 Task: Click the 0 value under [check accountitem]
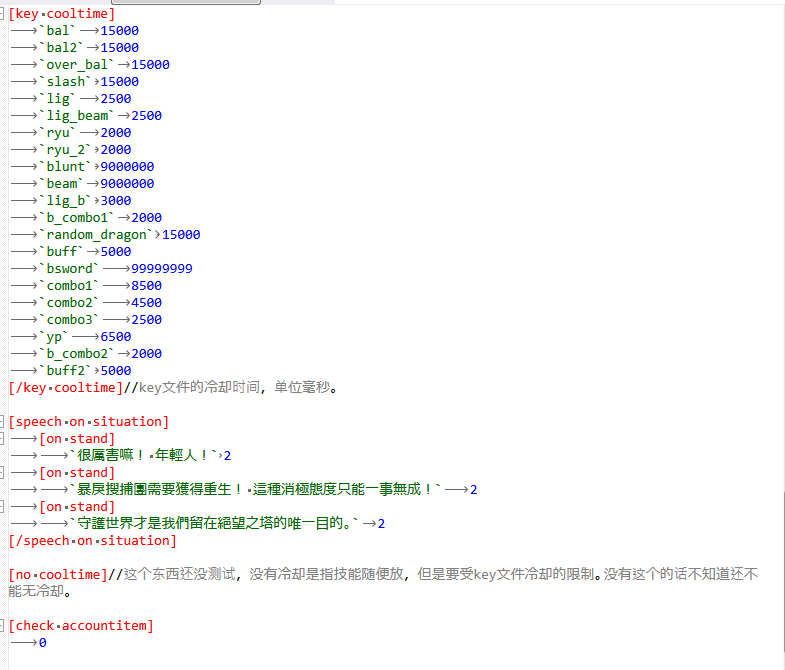coord(42,643)
